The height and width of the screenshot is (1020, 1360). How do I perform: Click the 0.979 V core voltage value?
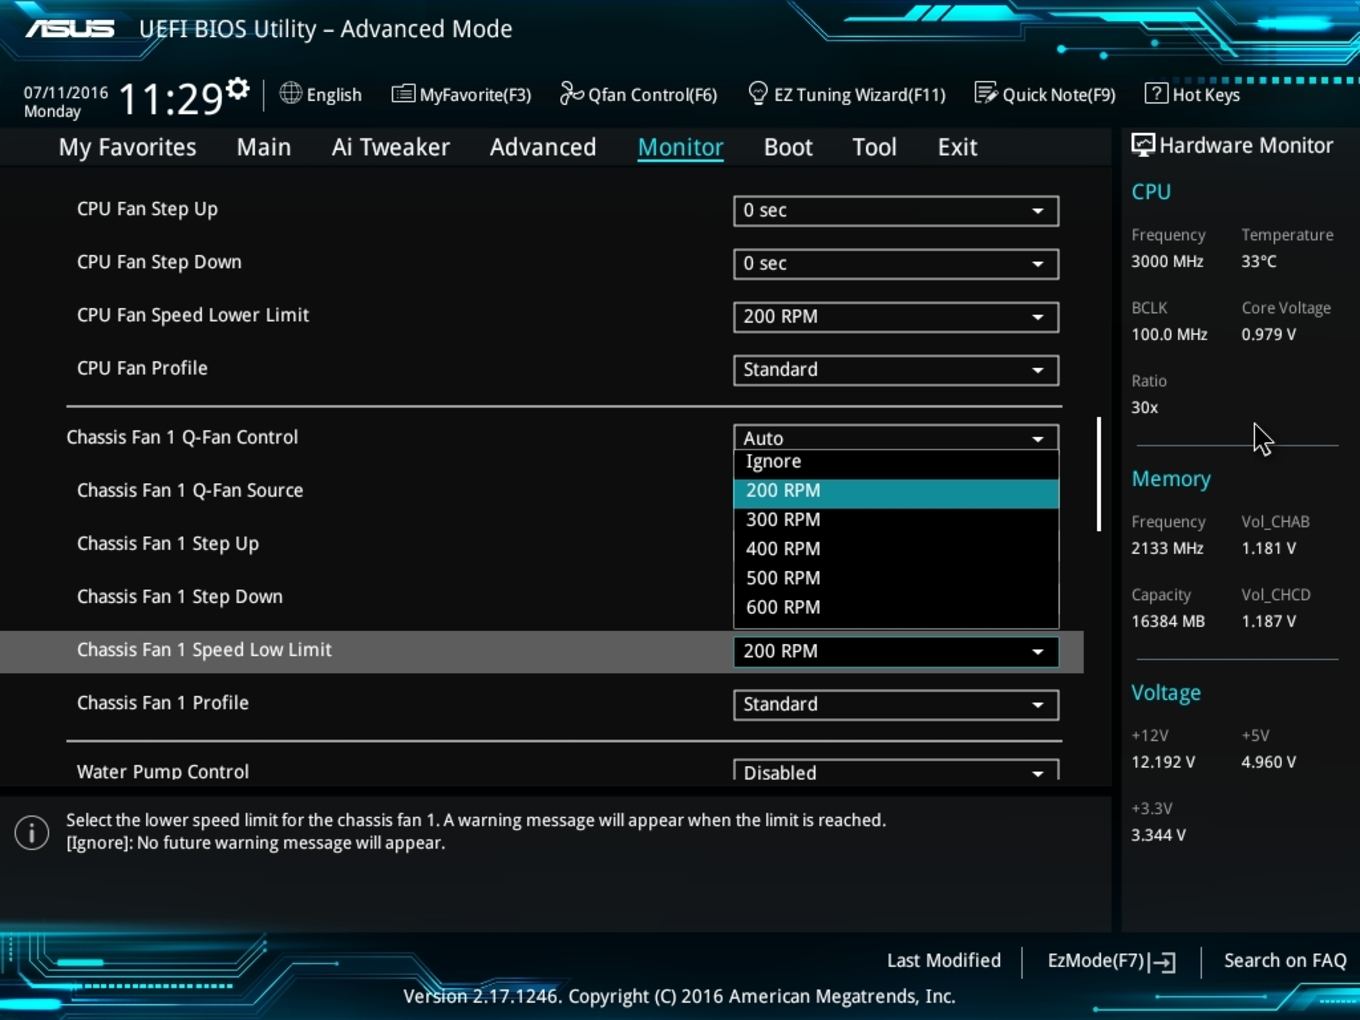pos(1269,334)
